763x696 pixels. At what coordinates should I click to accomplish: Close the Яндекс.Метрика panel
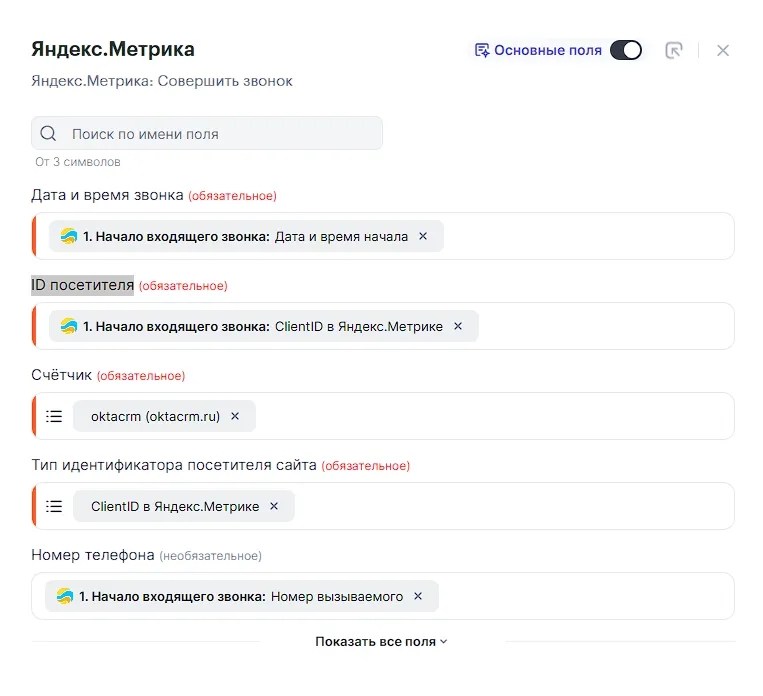pyautogui.click(x=723, y=50)
